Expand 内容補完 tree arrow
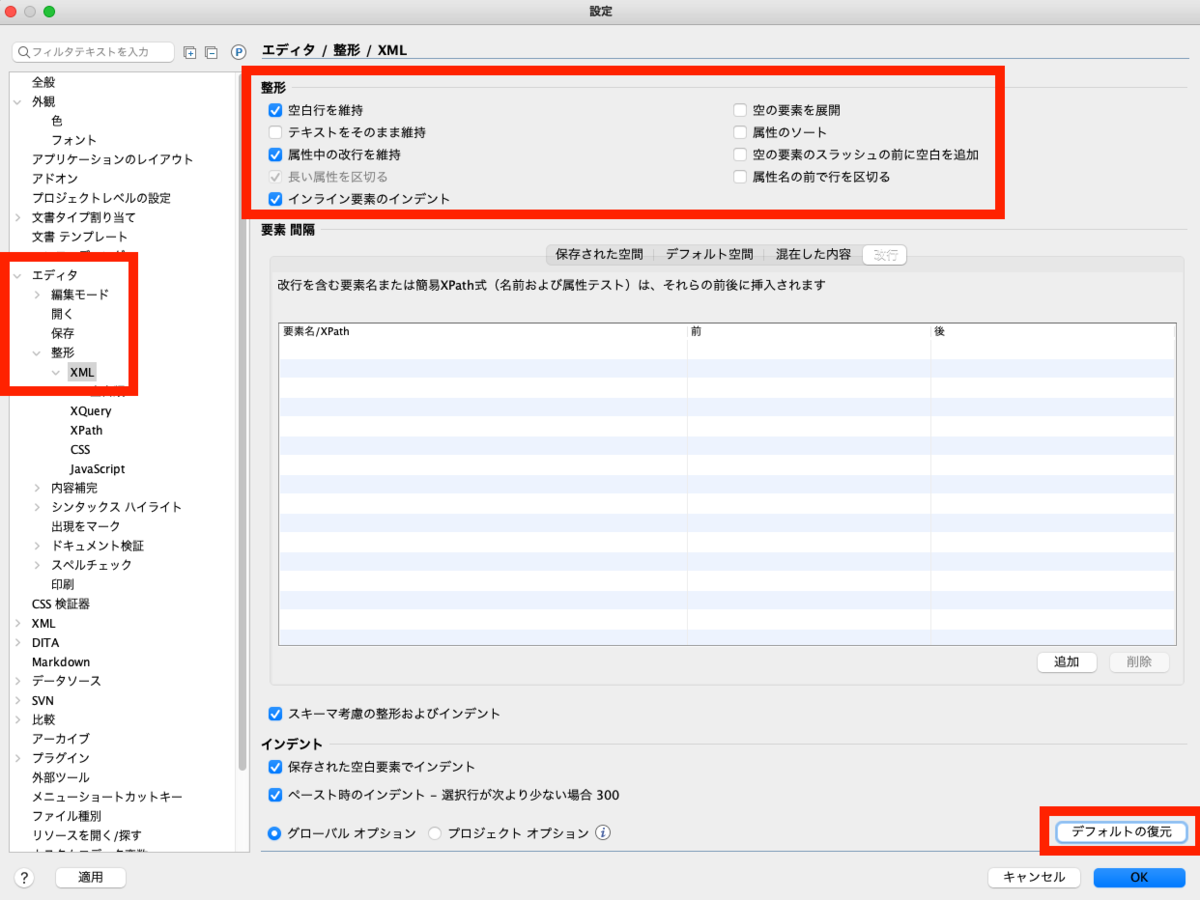 pyautogui.click(x=37, y=488)
